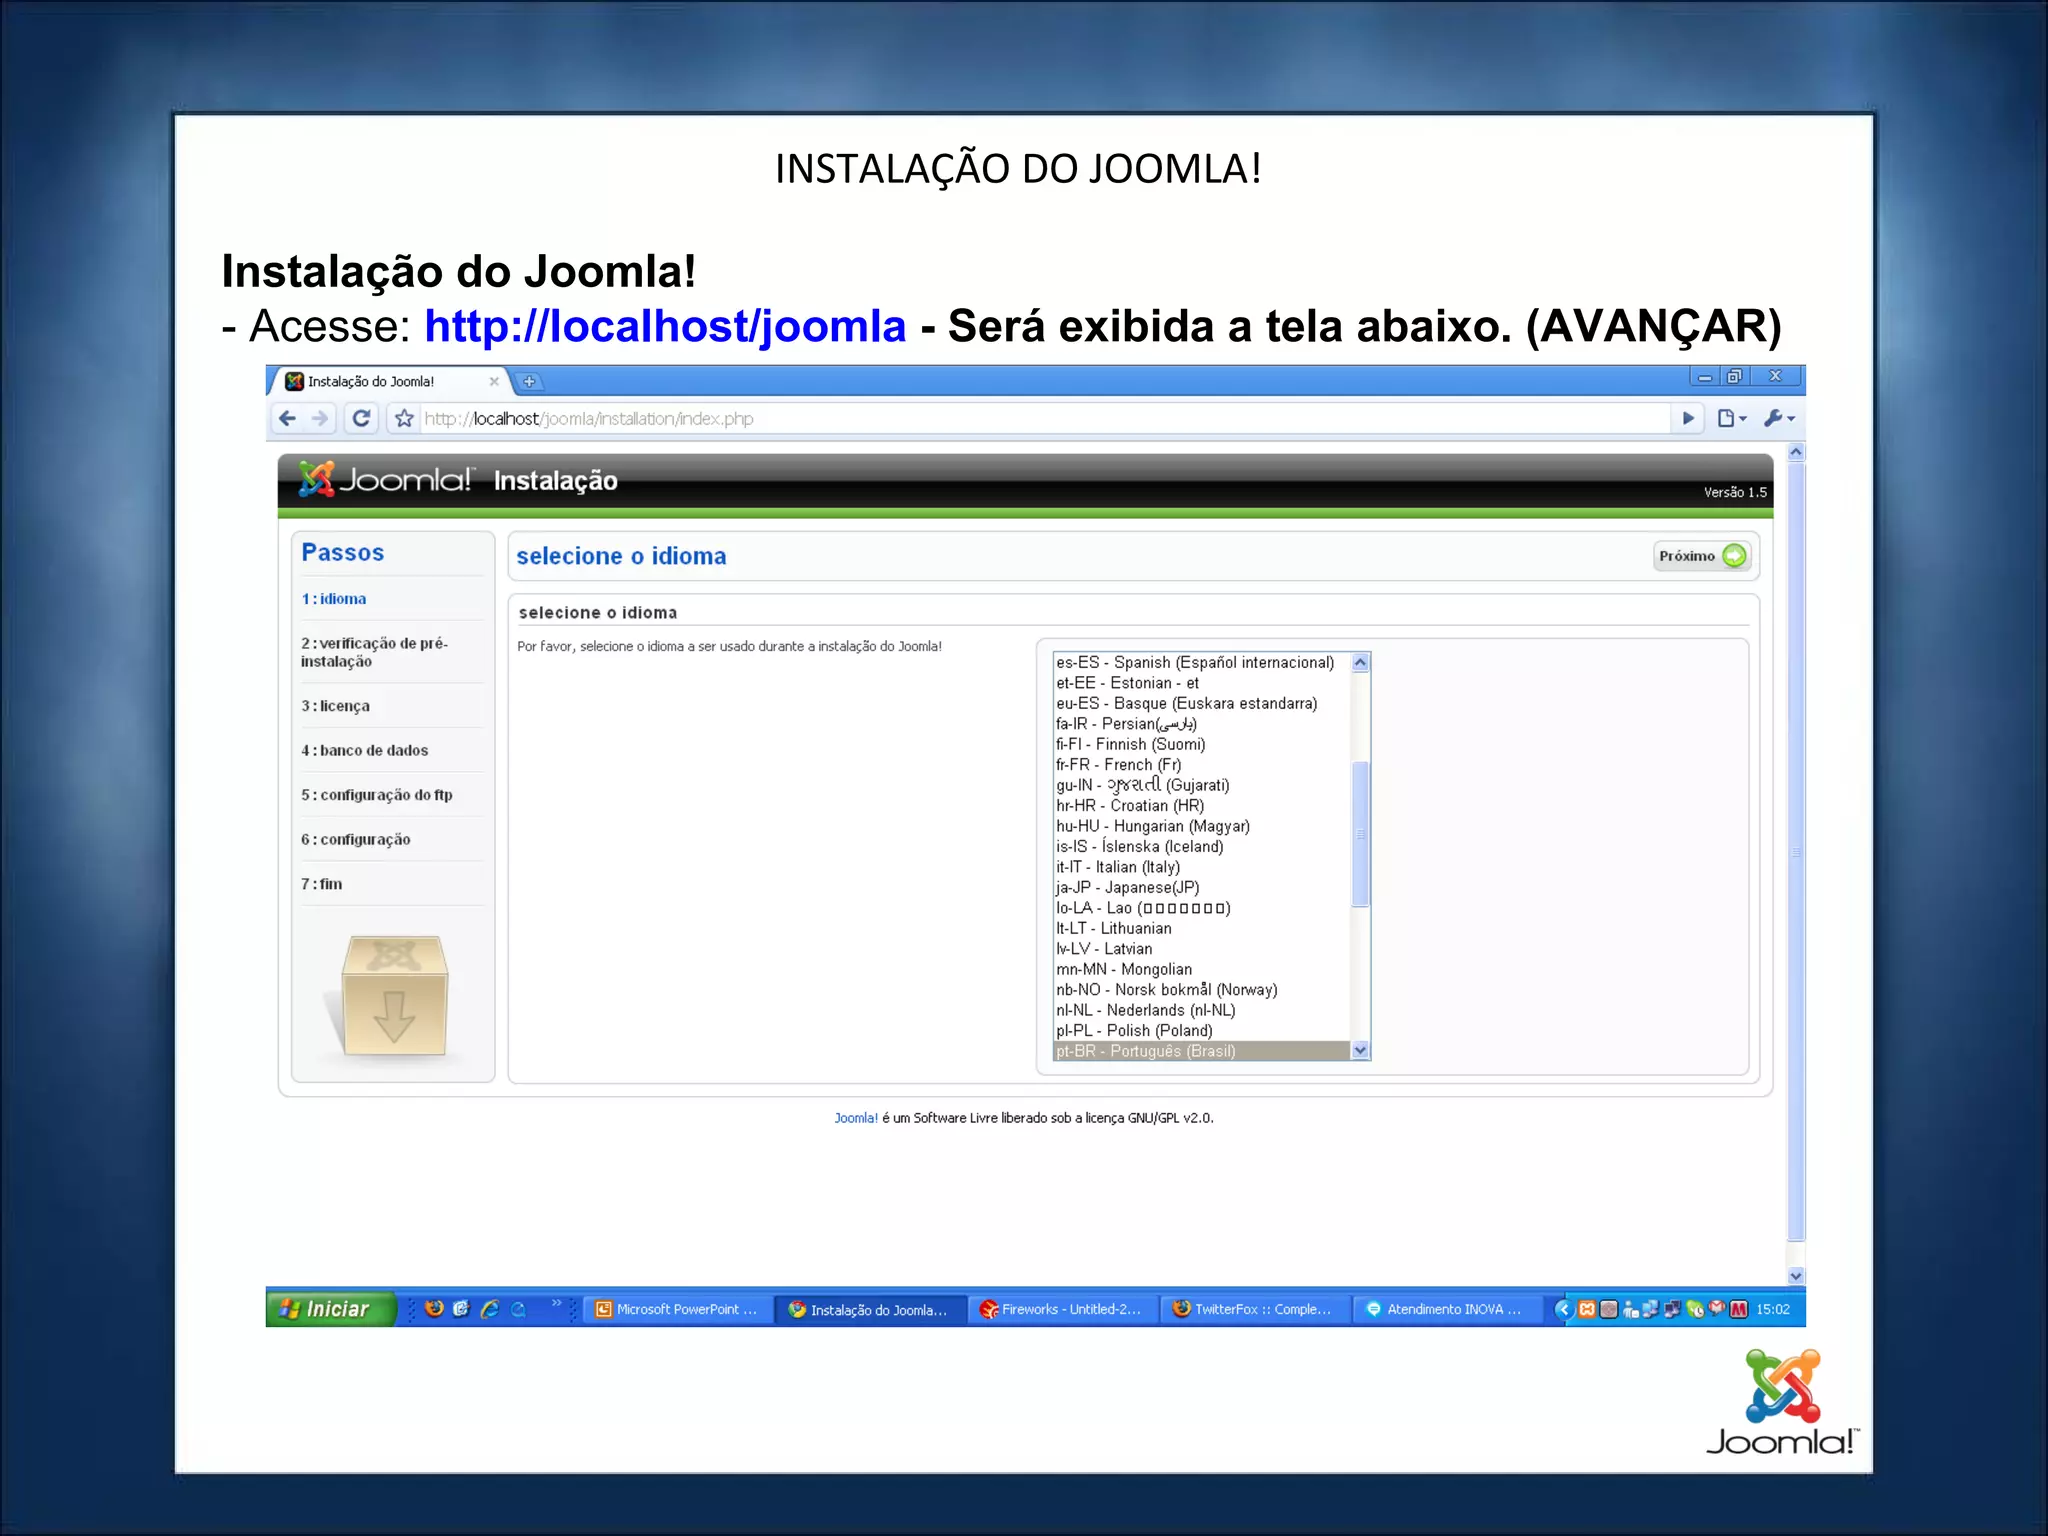Launch Internet Explorer from quick launch
The height and width of the screenshot is (1536, 2048).
490,1309
